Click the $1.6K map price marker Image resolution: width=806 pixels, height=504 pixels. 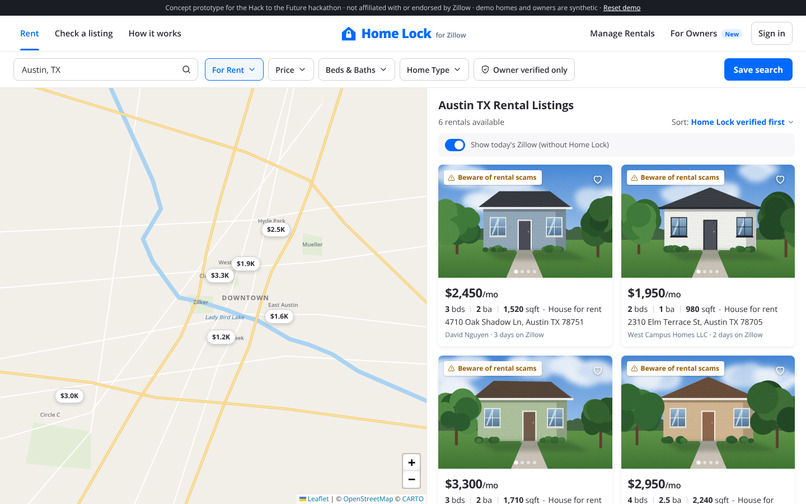point(279,316)
